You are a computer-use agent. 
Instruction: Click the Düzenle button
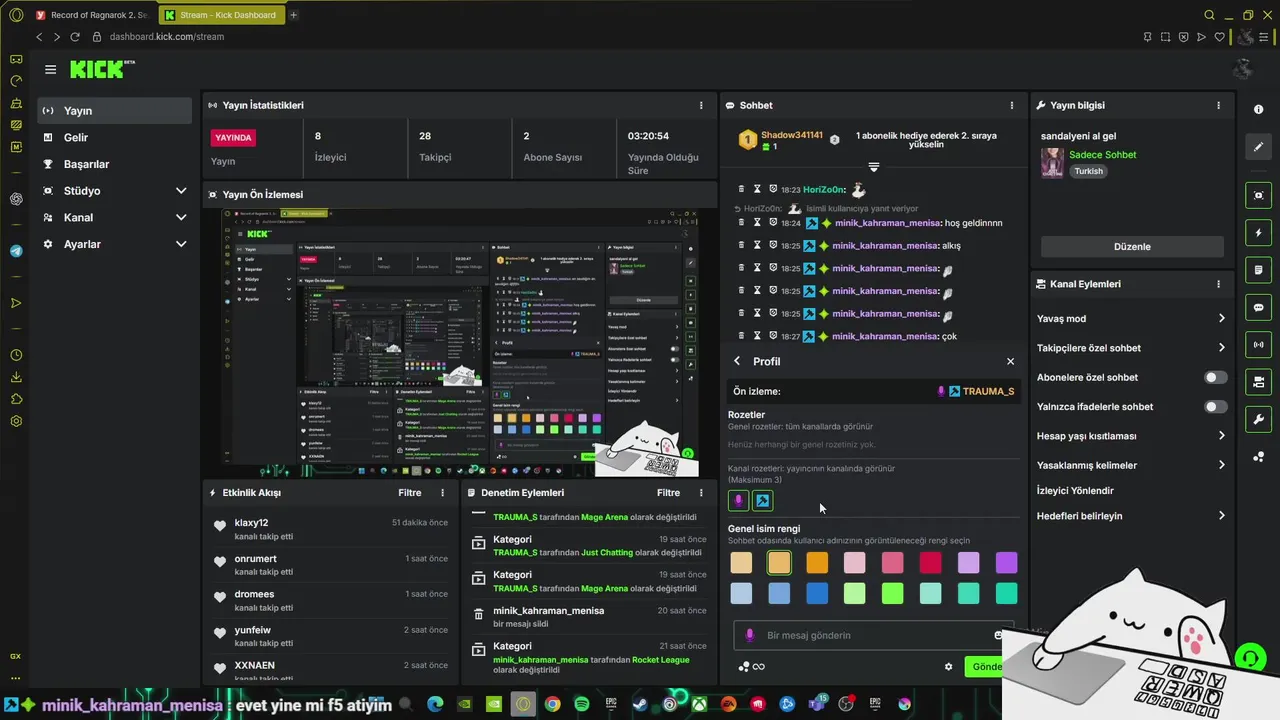pyautogui.click(x=1132, y=247)
